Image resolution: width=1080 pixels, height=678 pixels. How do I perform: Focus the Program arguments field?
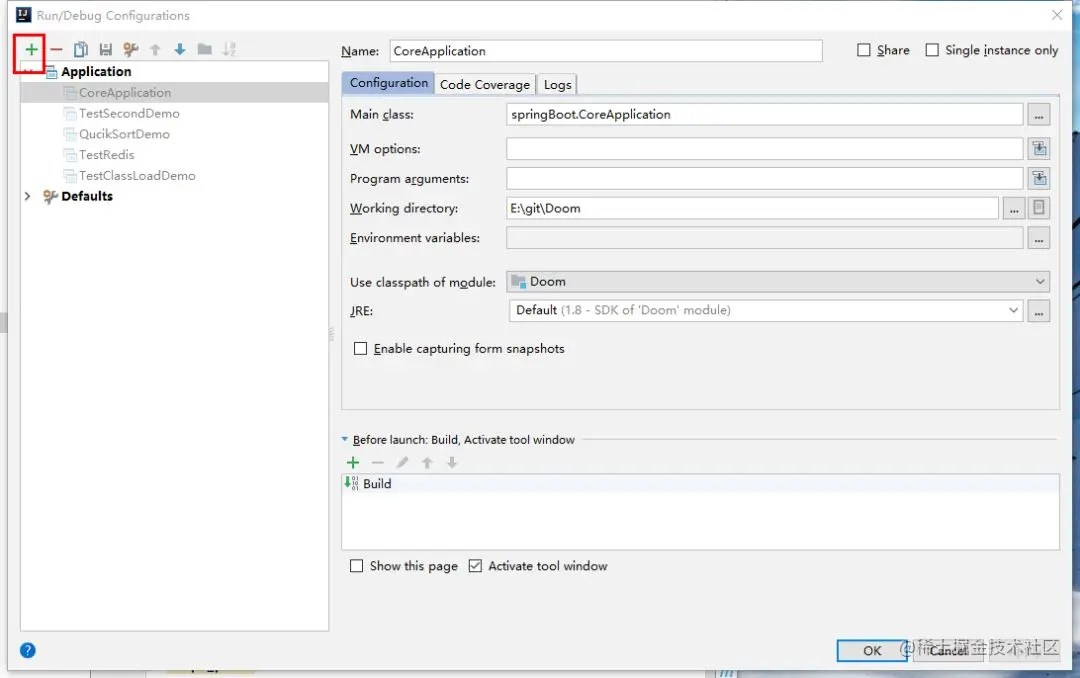765,178
